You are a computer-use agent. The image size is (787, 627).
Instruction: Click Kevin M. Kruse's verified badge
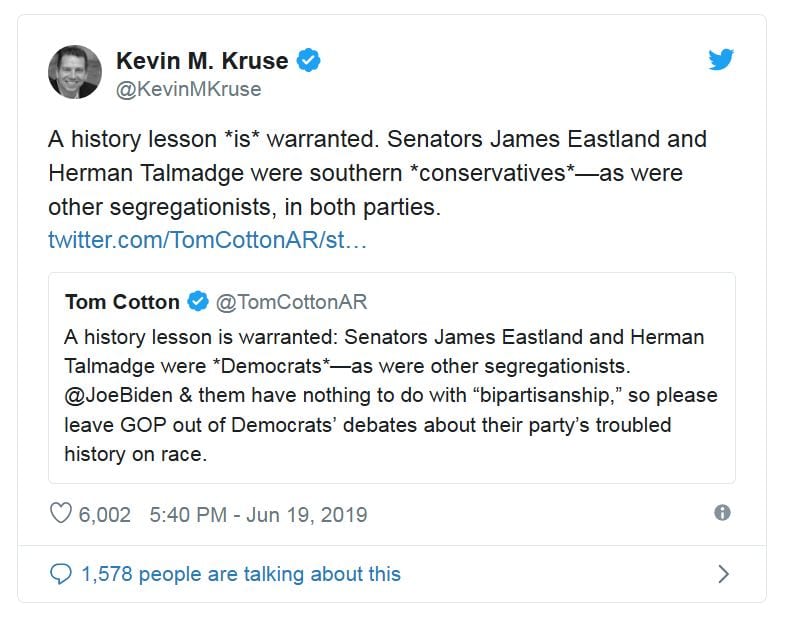point(309,61)
